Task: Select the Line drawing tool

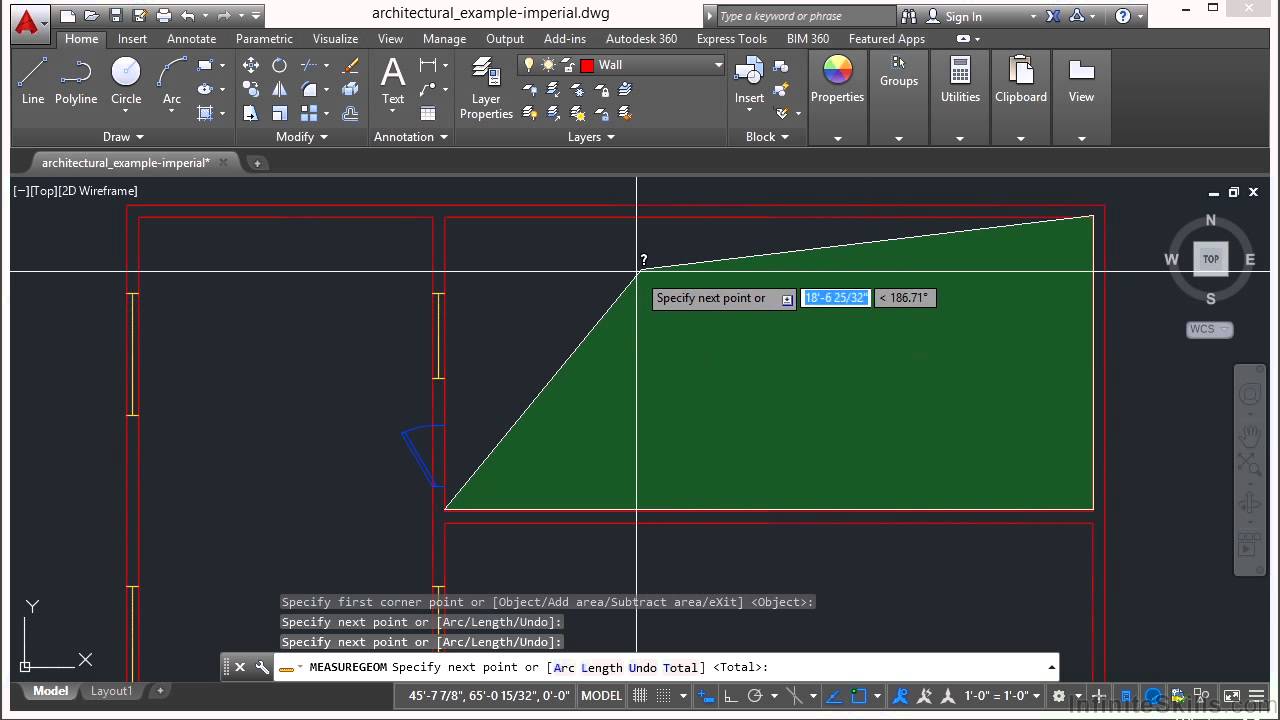Action: (x=33, y=80)
